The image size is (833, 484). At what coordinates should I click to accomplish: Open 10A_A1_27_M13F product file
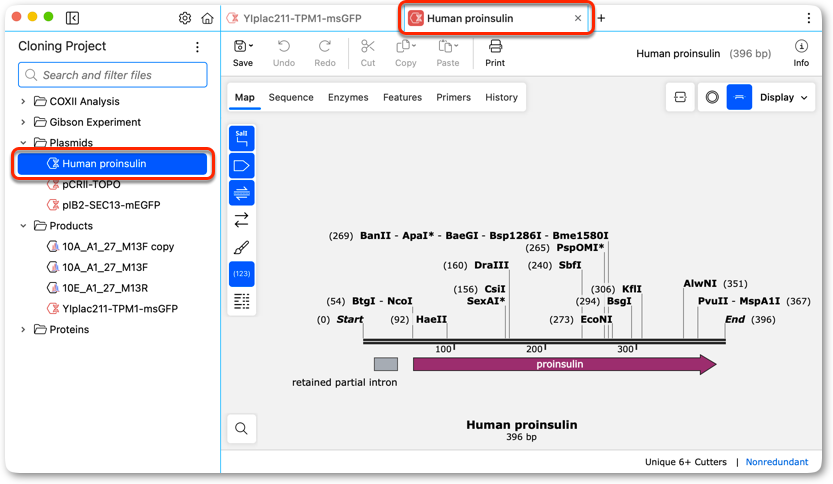click(x=105, y=267)
